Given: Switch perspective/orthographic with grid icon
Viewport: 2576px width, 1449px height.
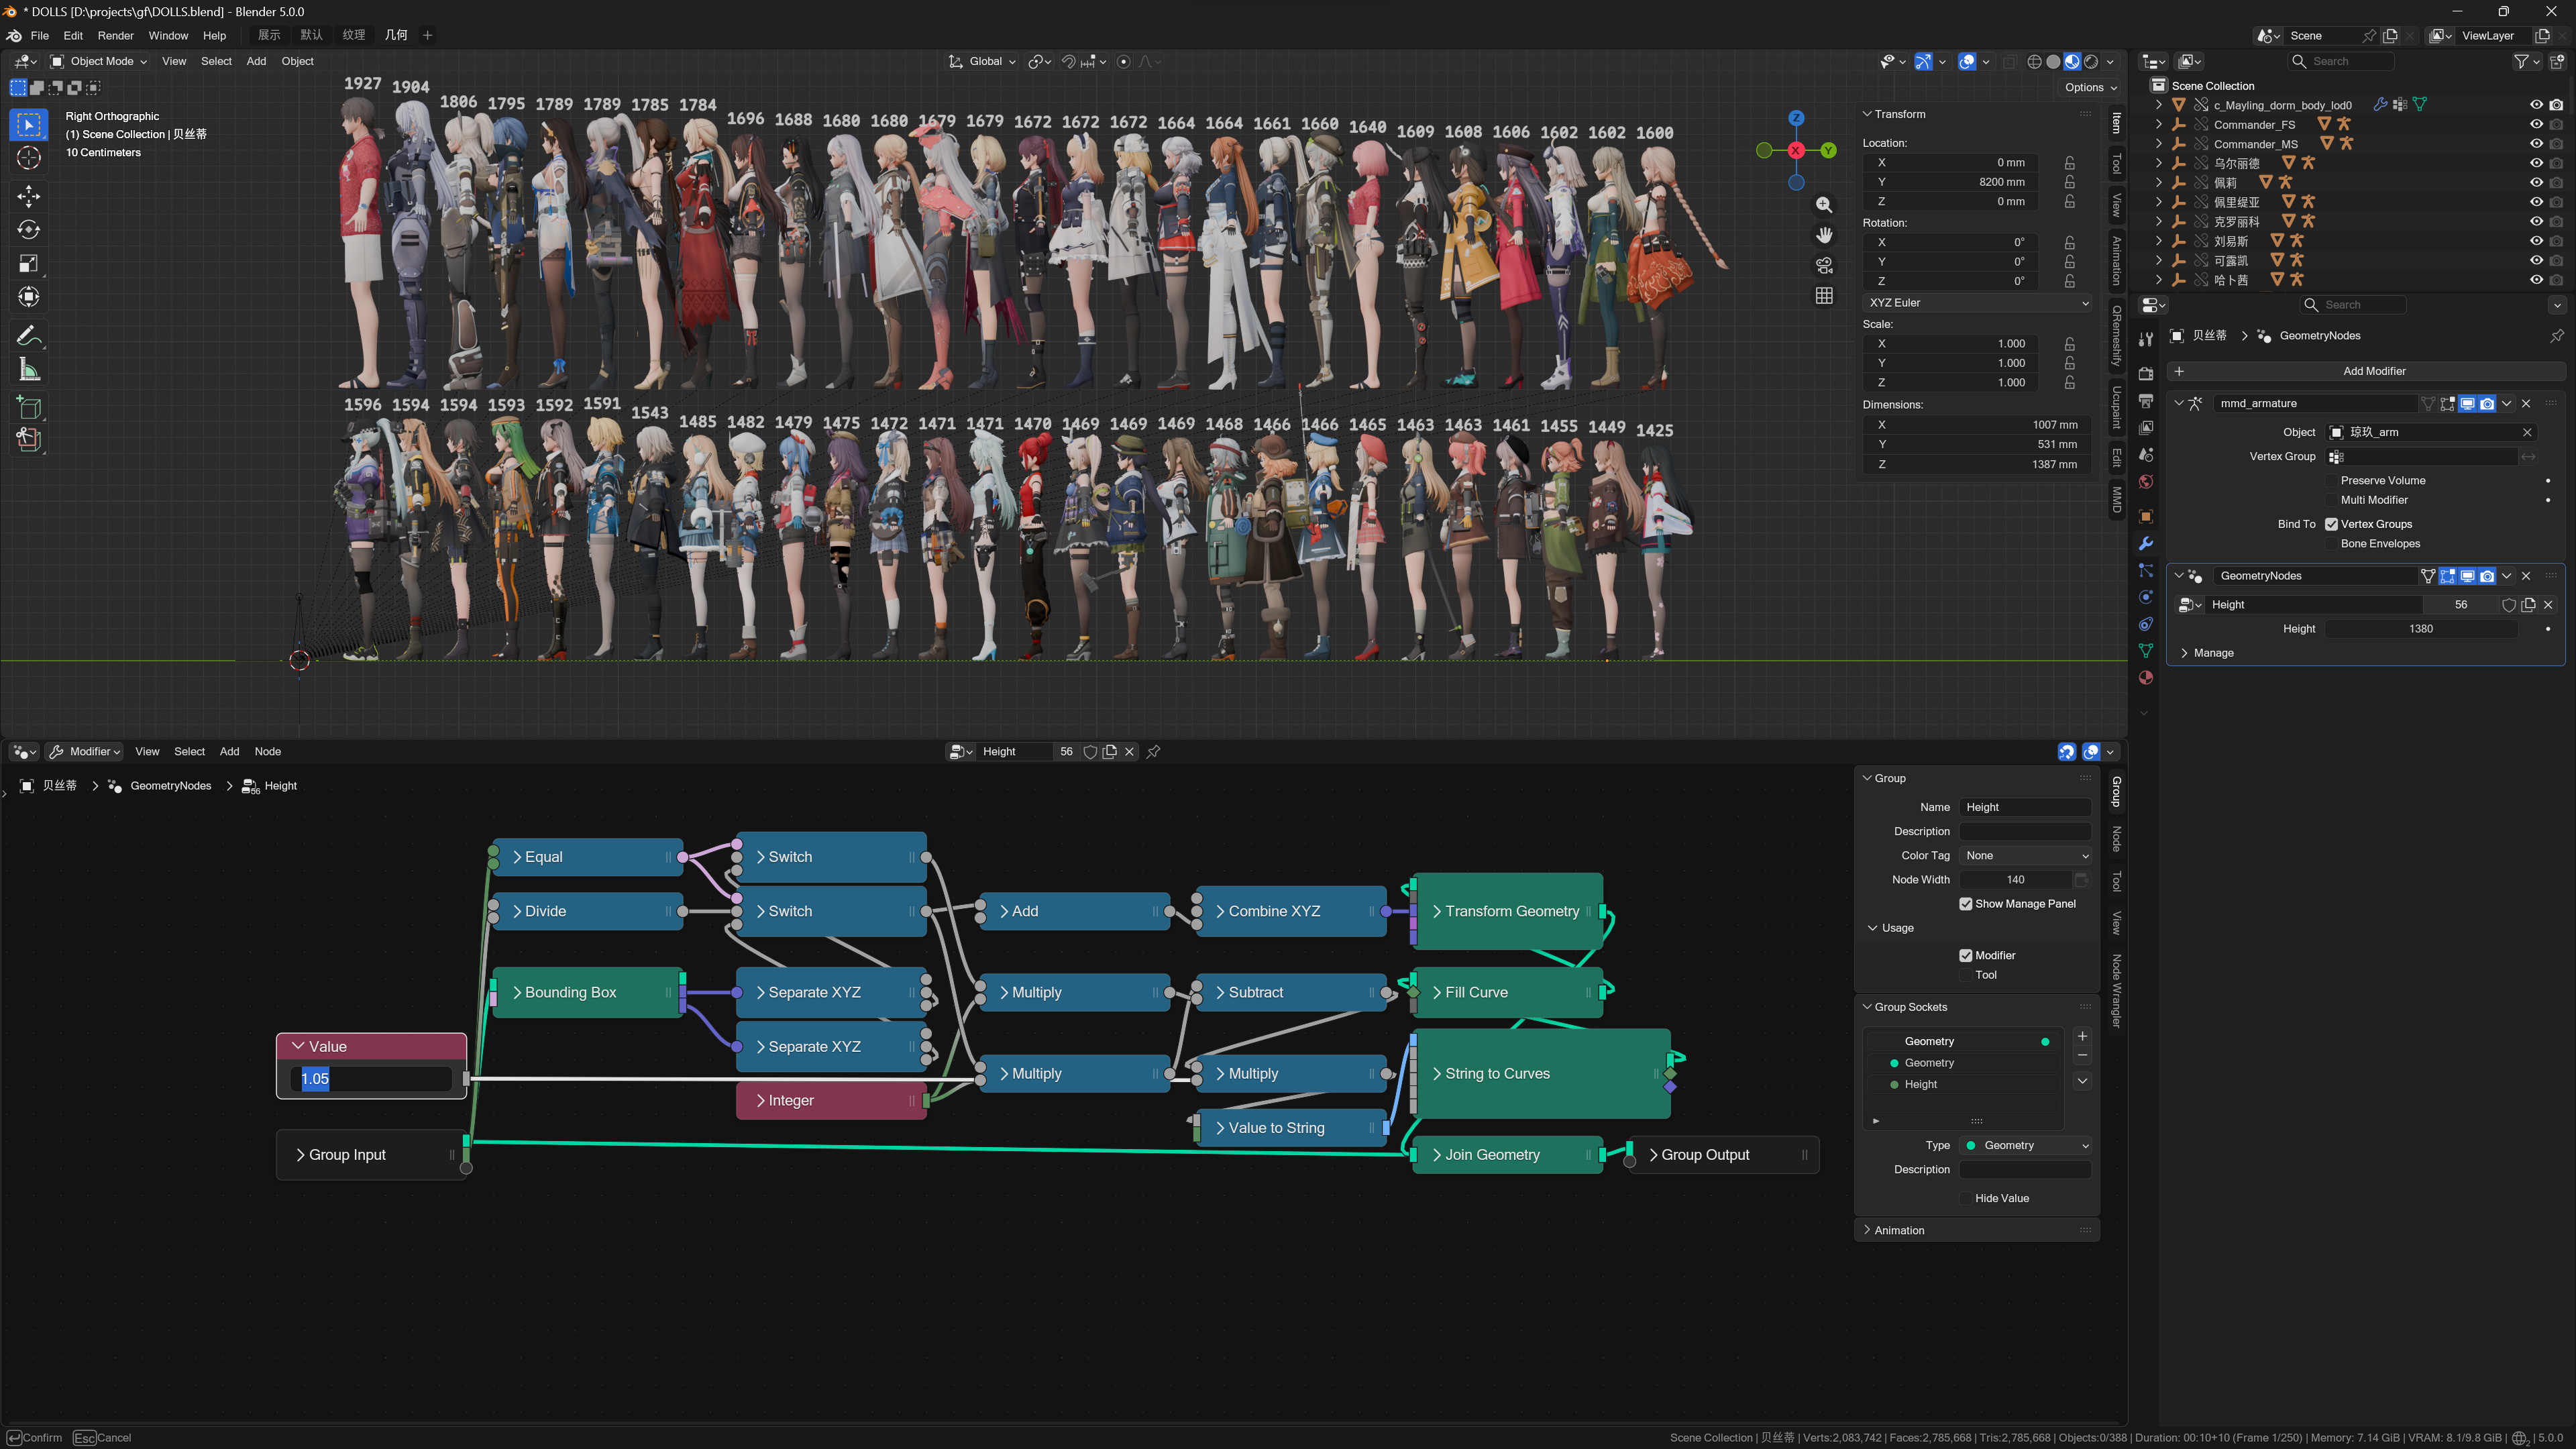Looking at the screenshot, I should coord(1824,296).
